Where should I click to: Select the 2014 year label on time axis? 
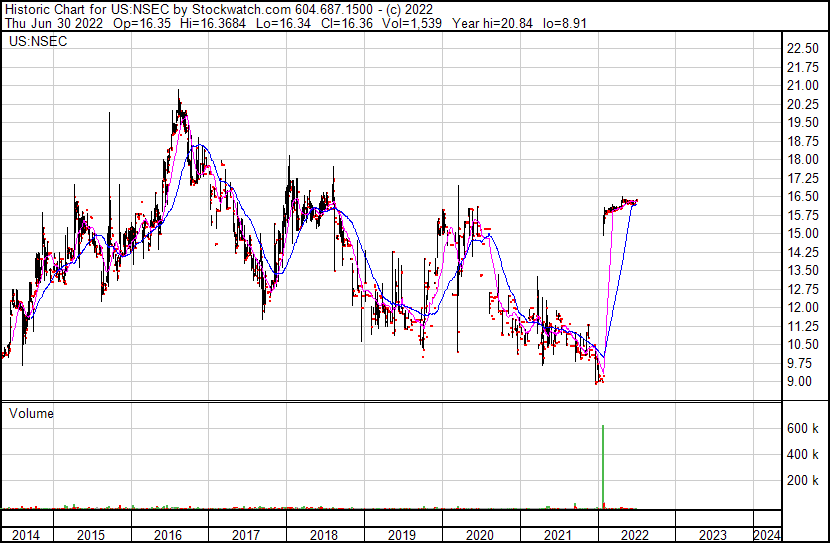tap(26, 535)
